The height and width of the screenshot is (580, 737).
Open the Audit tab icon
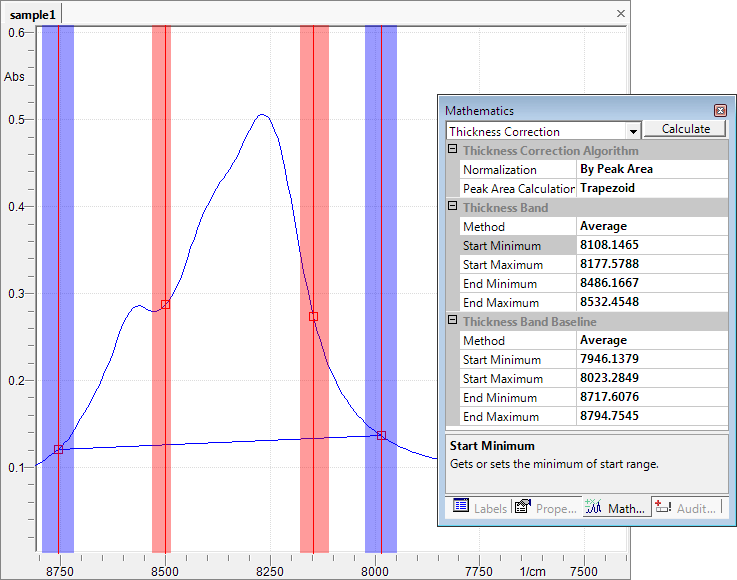click(663, 507)
